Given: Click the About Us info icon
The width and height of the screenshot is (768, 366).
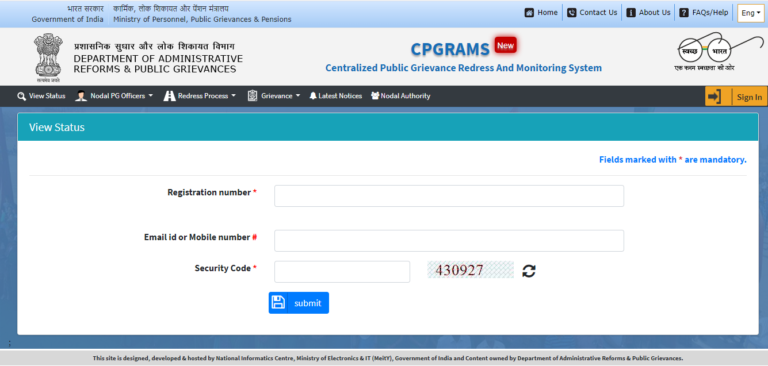Looking at the screenshot, I should pyautogui.click(x=631, y=13).
